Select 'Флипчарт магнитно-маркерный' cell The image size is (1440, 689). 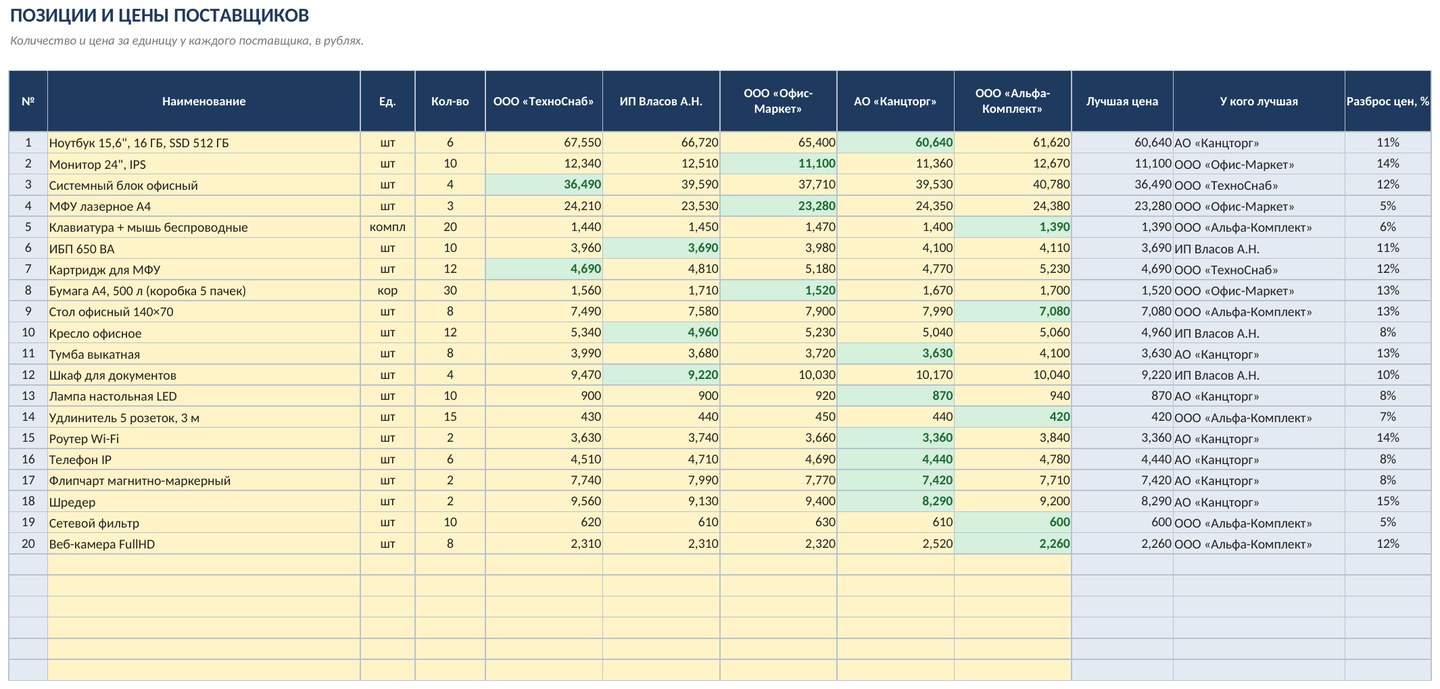[x=204, y=481]
